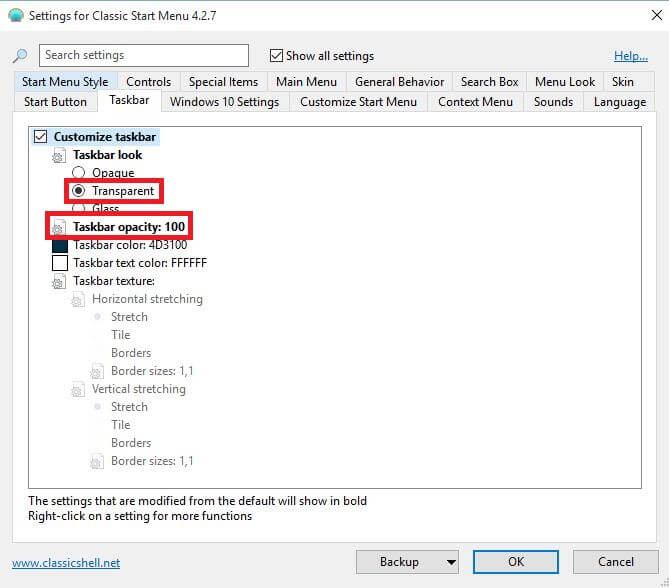Open the Start Menu Style tab
This screenshot has width=669, height=588.
click(x=65, y=82)
